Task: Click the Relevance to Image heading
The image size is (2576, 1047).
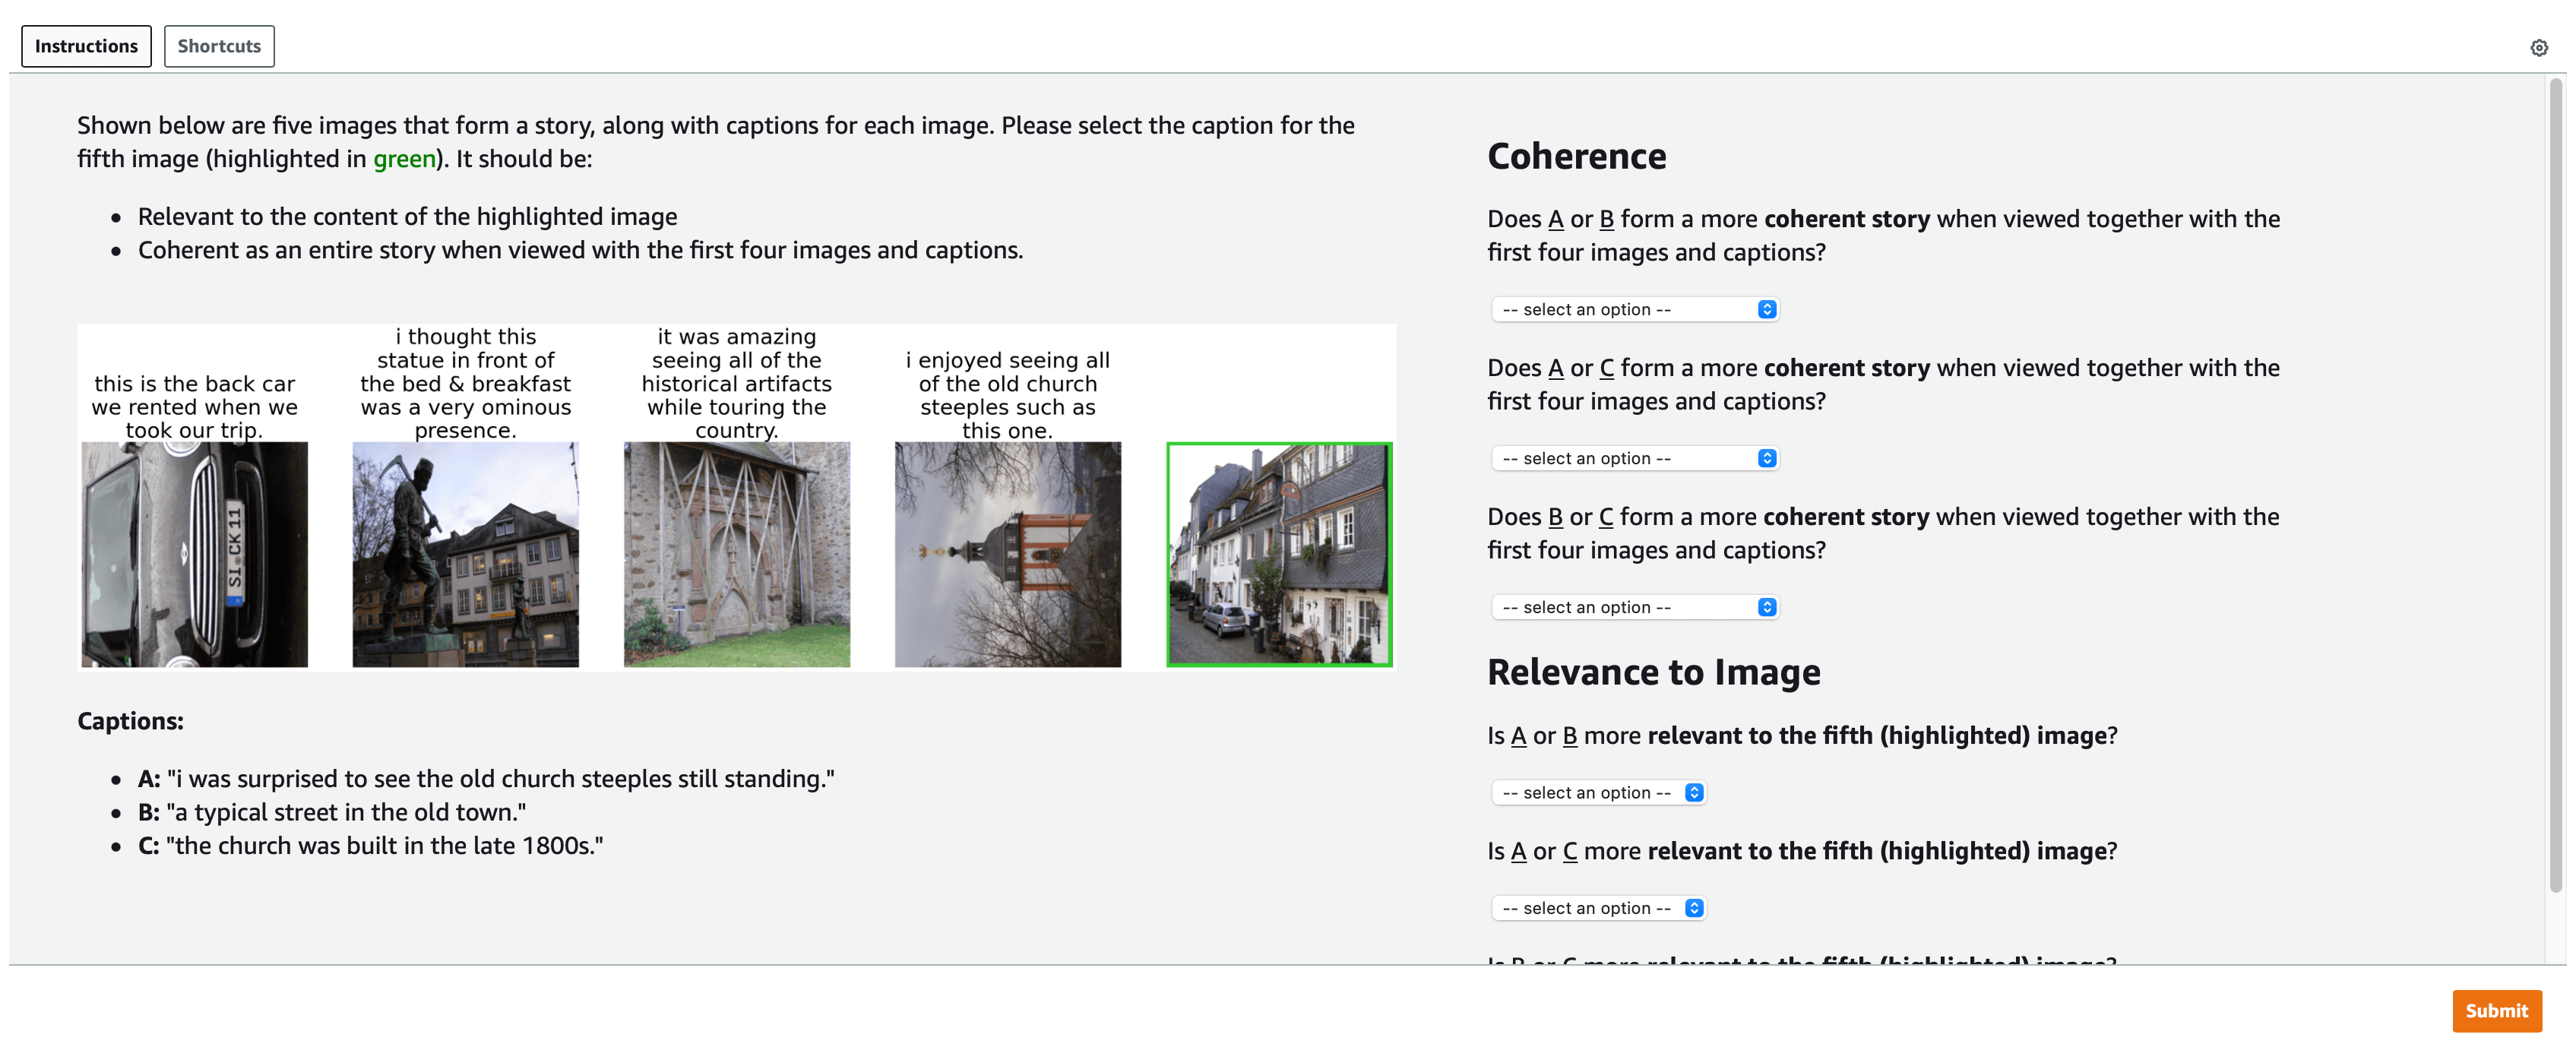Action: click(x=1653, y=672)
